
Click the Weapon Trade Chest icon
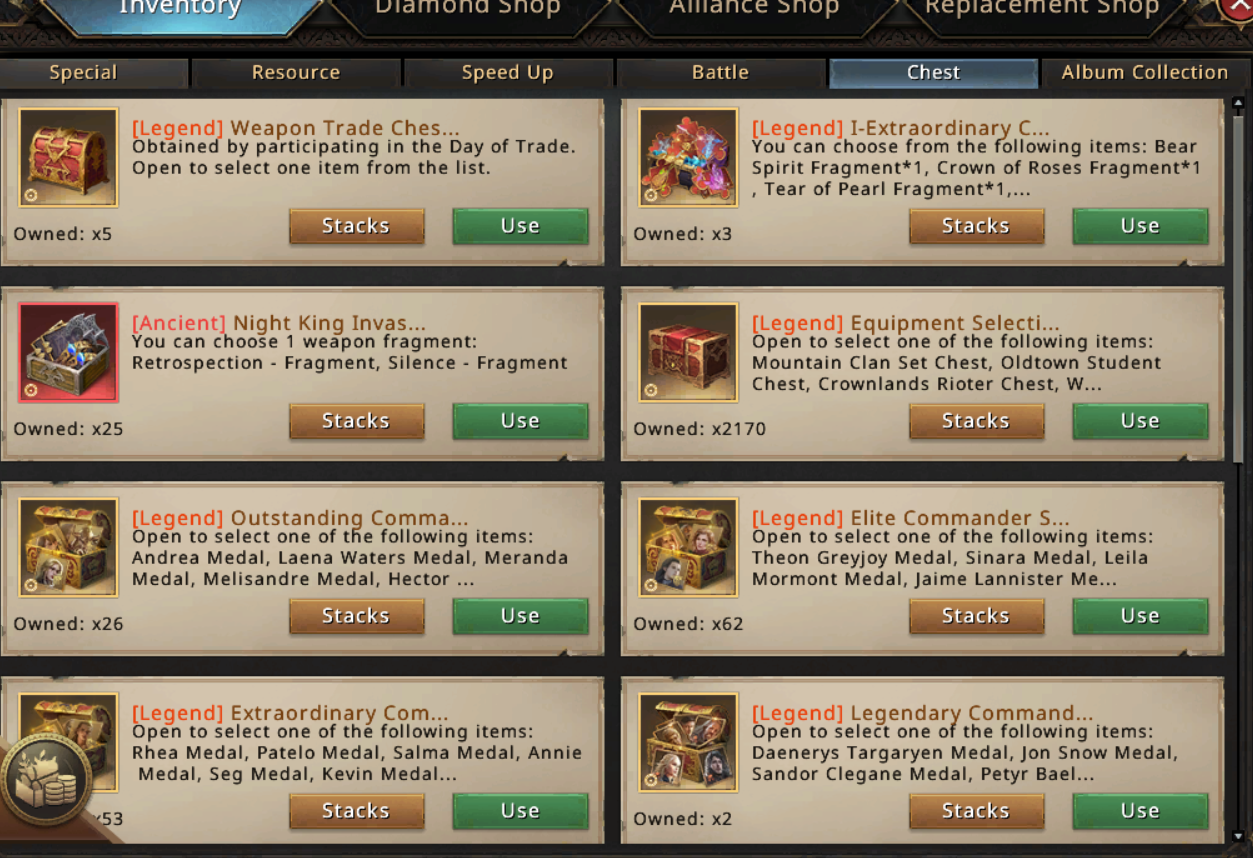click(68, 157)
